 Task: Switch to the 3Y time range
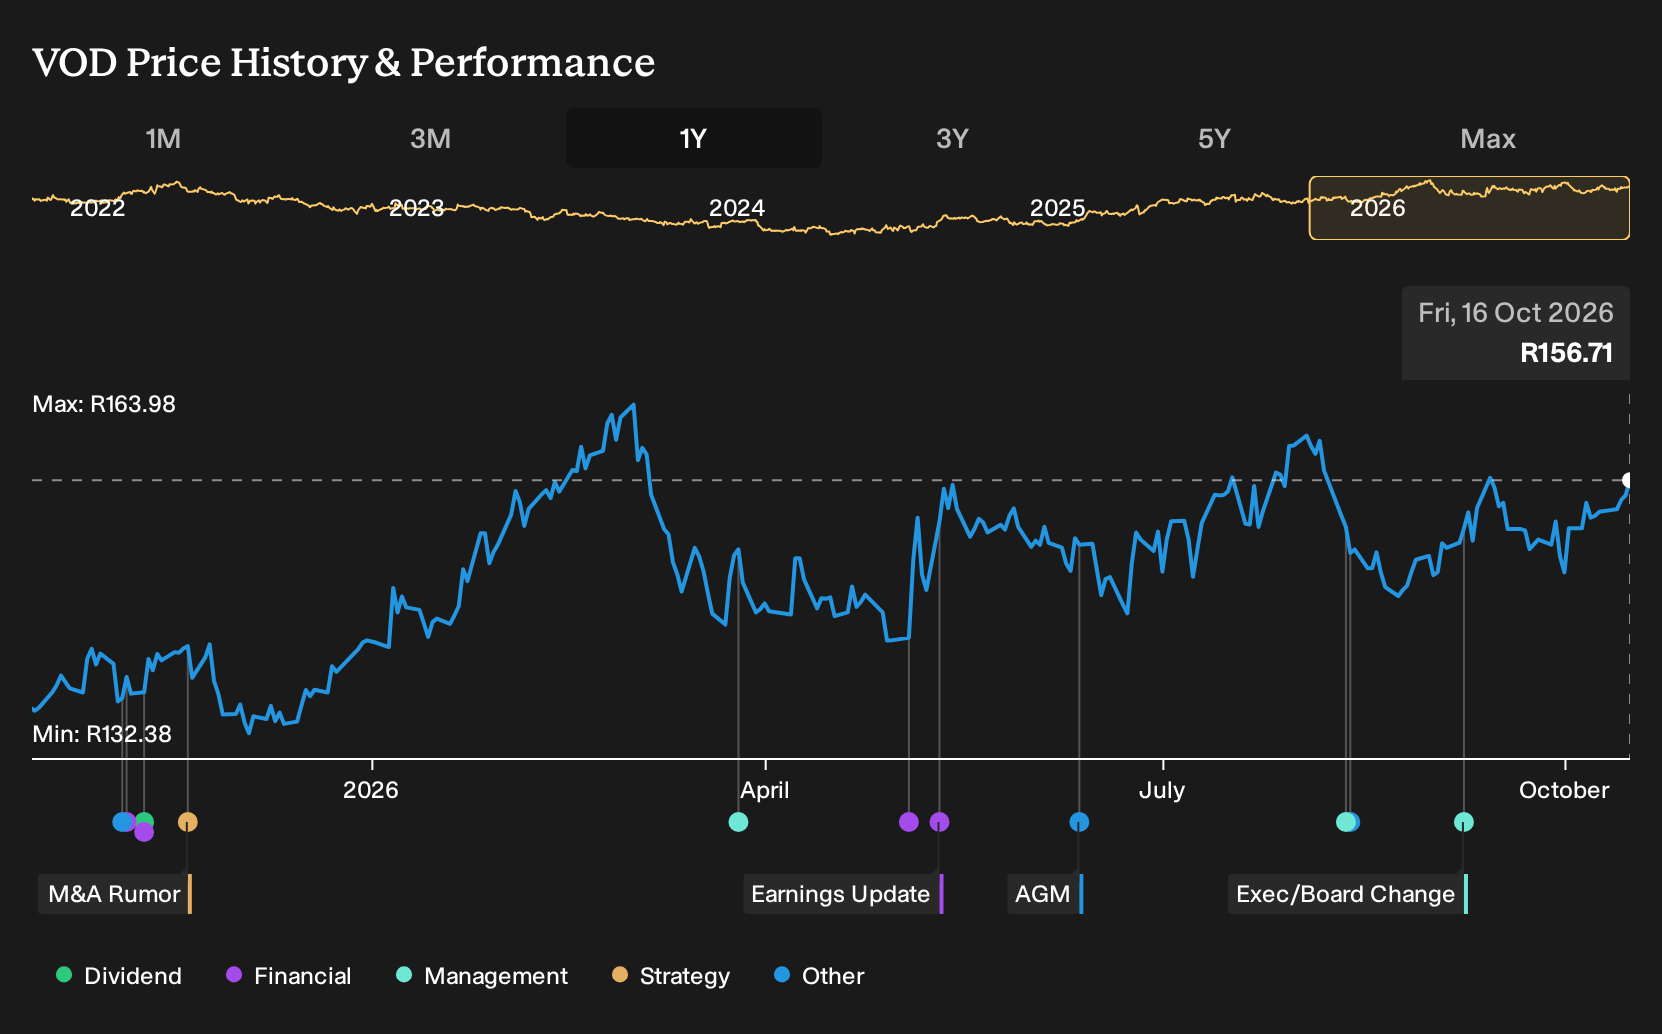click(x=952, y=138)
